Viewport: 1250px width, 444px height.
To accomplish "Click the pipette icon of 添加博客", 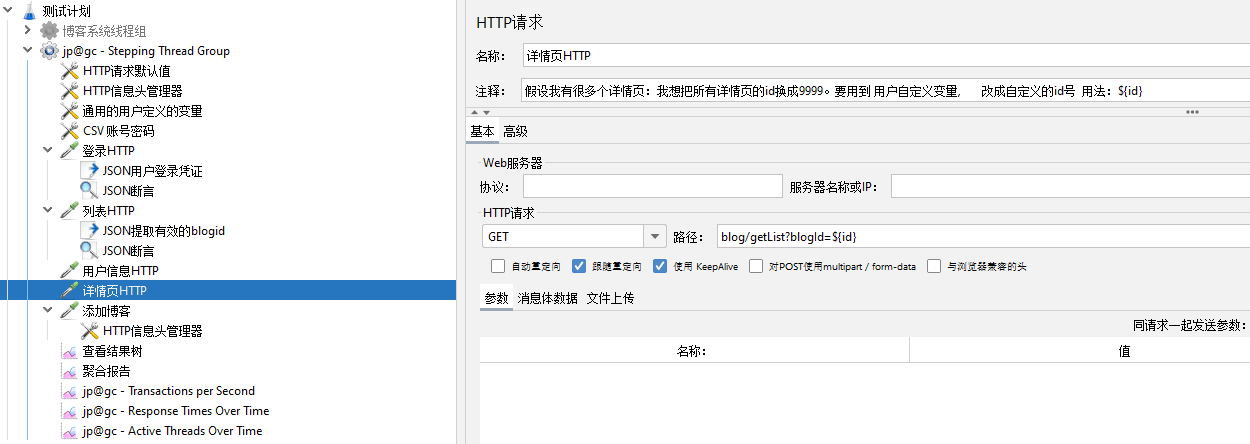I will pyautogui.click(x=69, y=311).
